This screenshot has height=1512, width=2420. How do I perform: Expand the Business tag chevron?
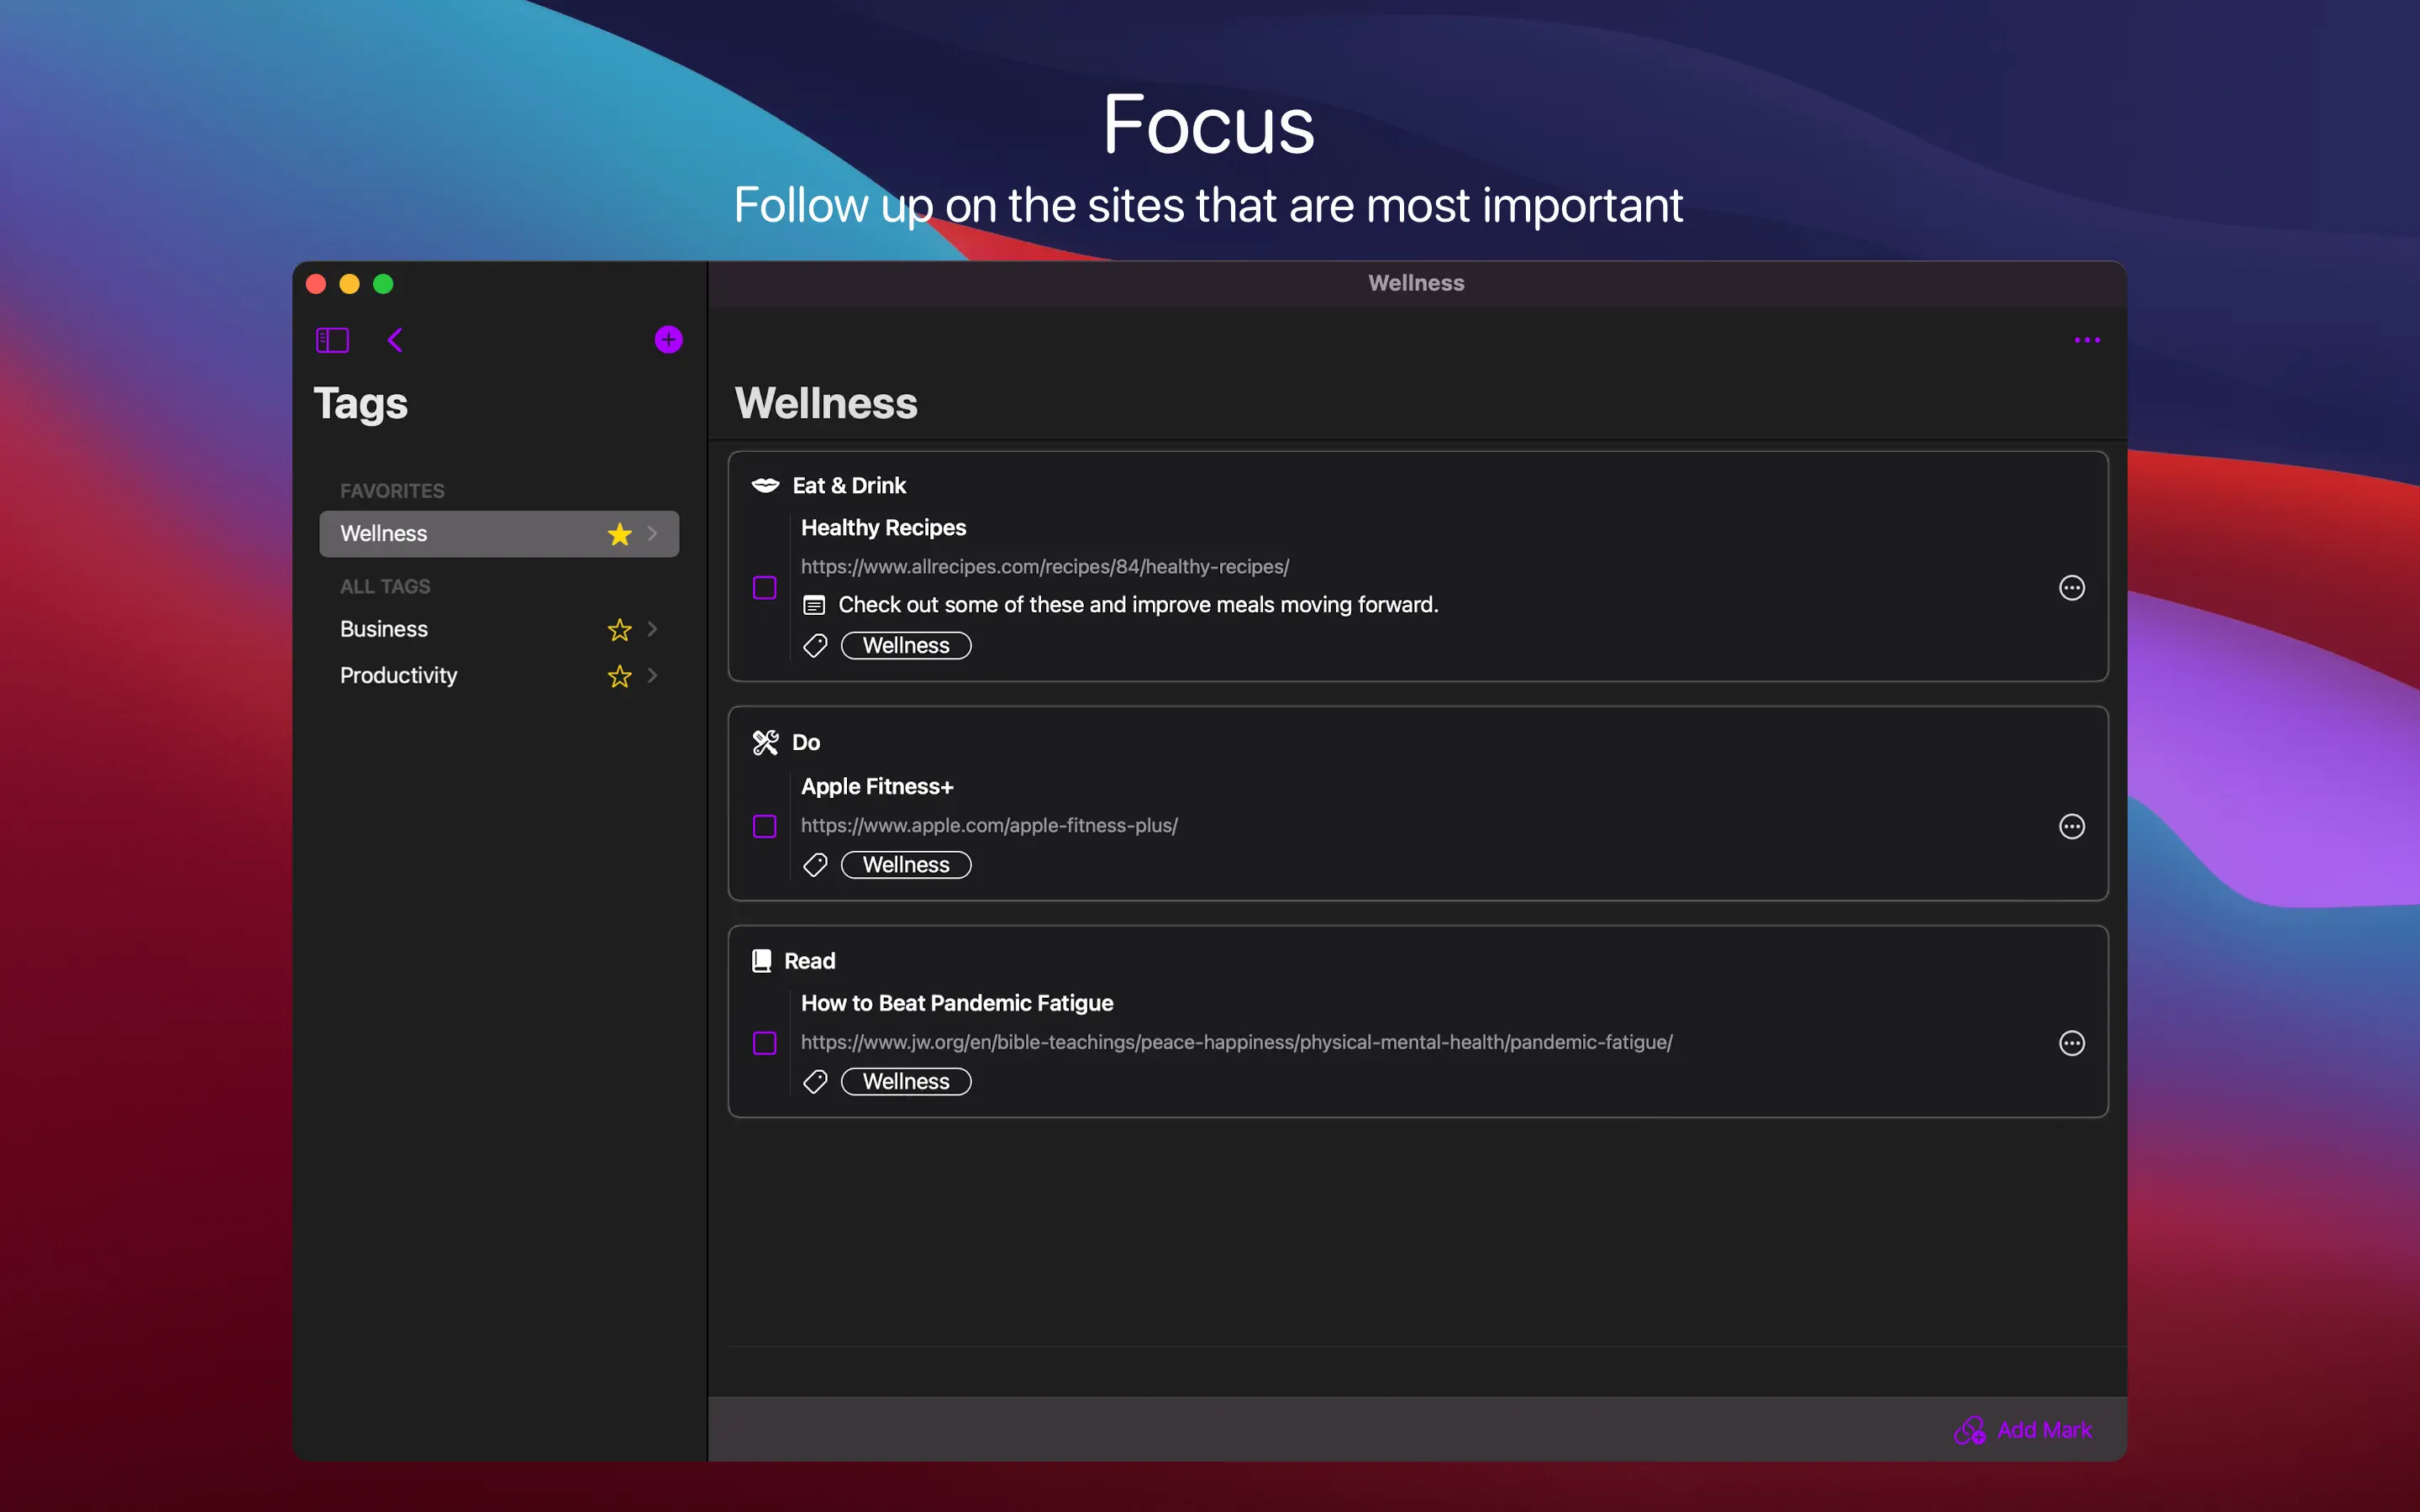(x=653, y=629)
